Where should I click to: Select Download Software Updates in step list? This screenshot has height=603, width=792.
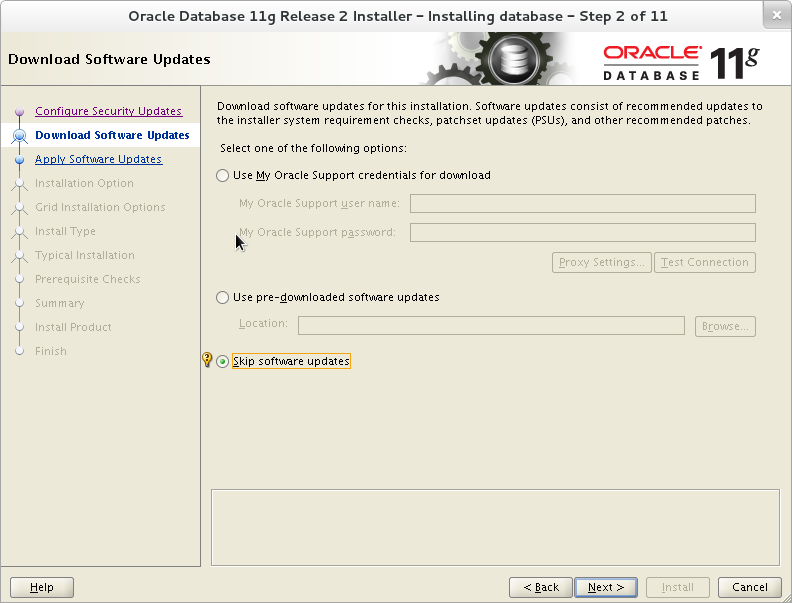coord(112,135)
